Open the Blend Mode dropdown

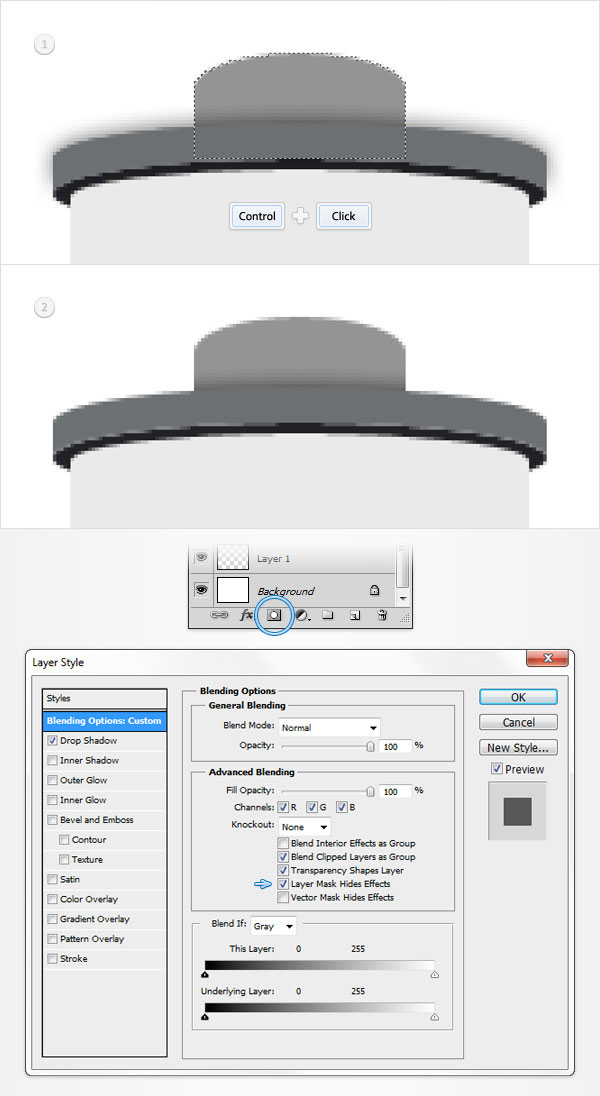click(x=329, y=727)
